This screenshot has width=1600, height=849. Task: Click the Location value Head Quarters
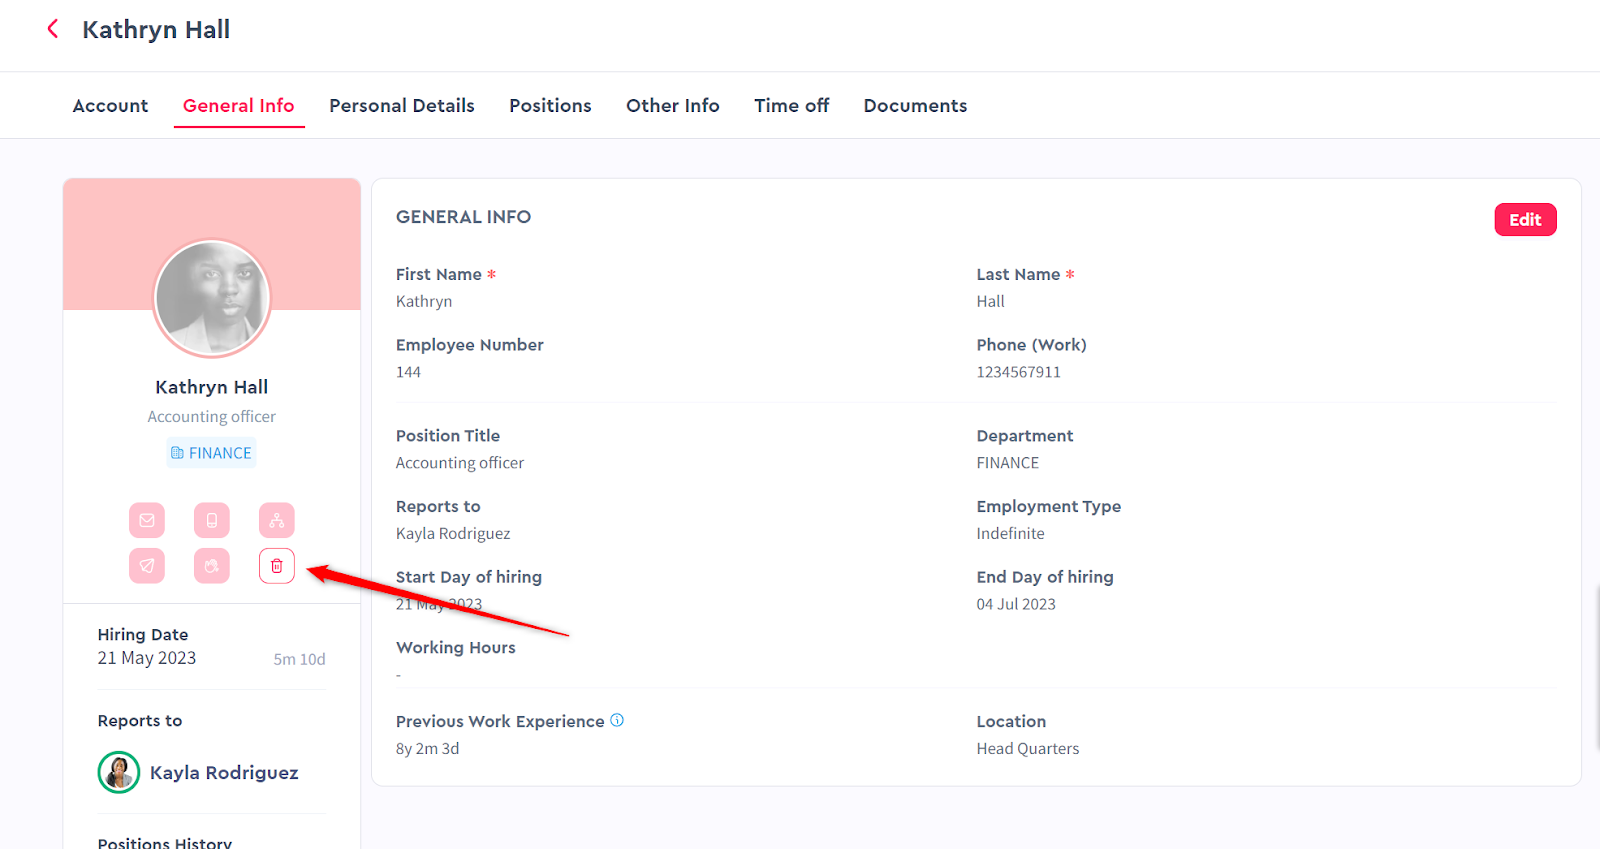coord(1027,749)
